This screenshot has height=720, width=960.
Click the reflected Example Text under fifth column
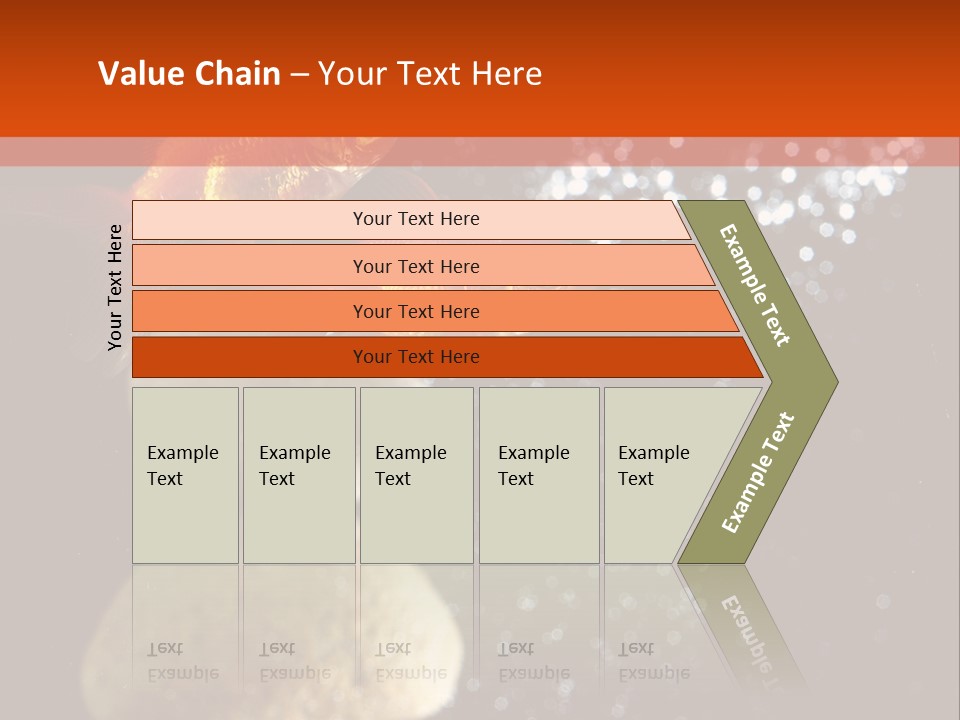pyautogui.click(x=652, y=662)
